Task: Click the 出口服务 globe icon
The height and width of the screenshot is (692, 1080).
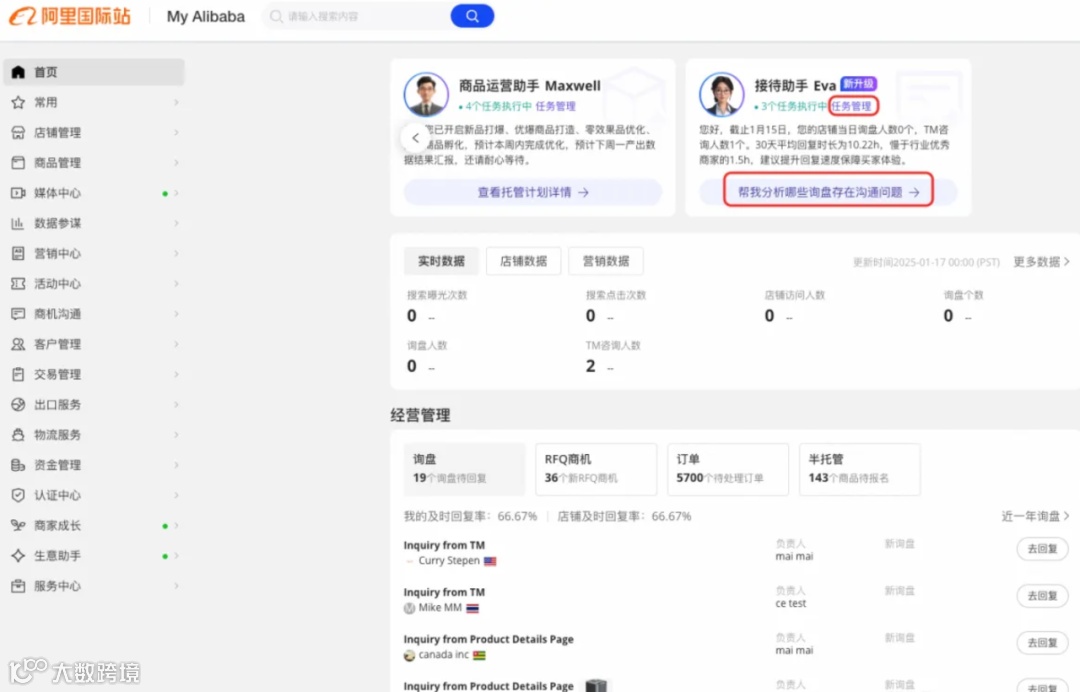Action: (19, 405)
